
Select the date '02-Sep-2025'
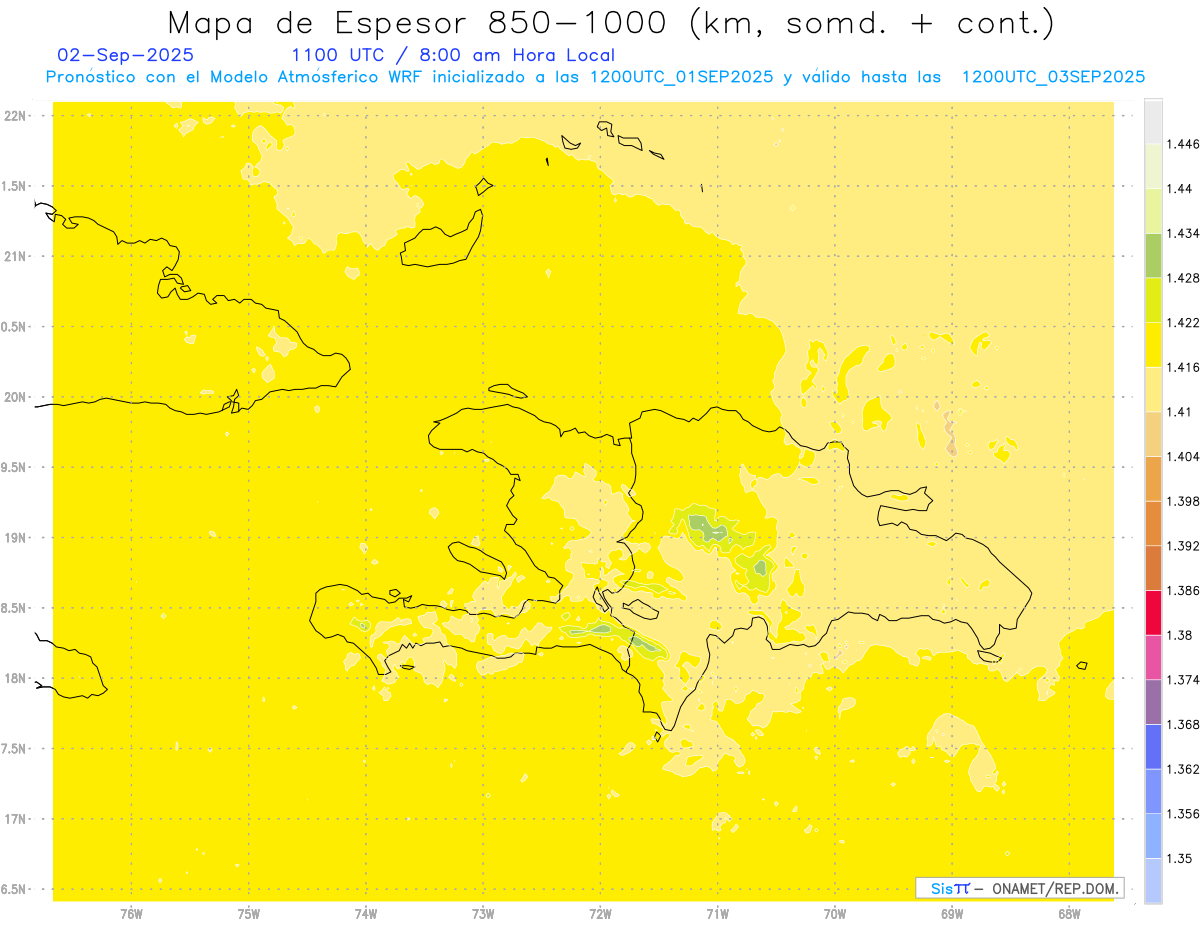(126, 55)
